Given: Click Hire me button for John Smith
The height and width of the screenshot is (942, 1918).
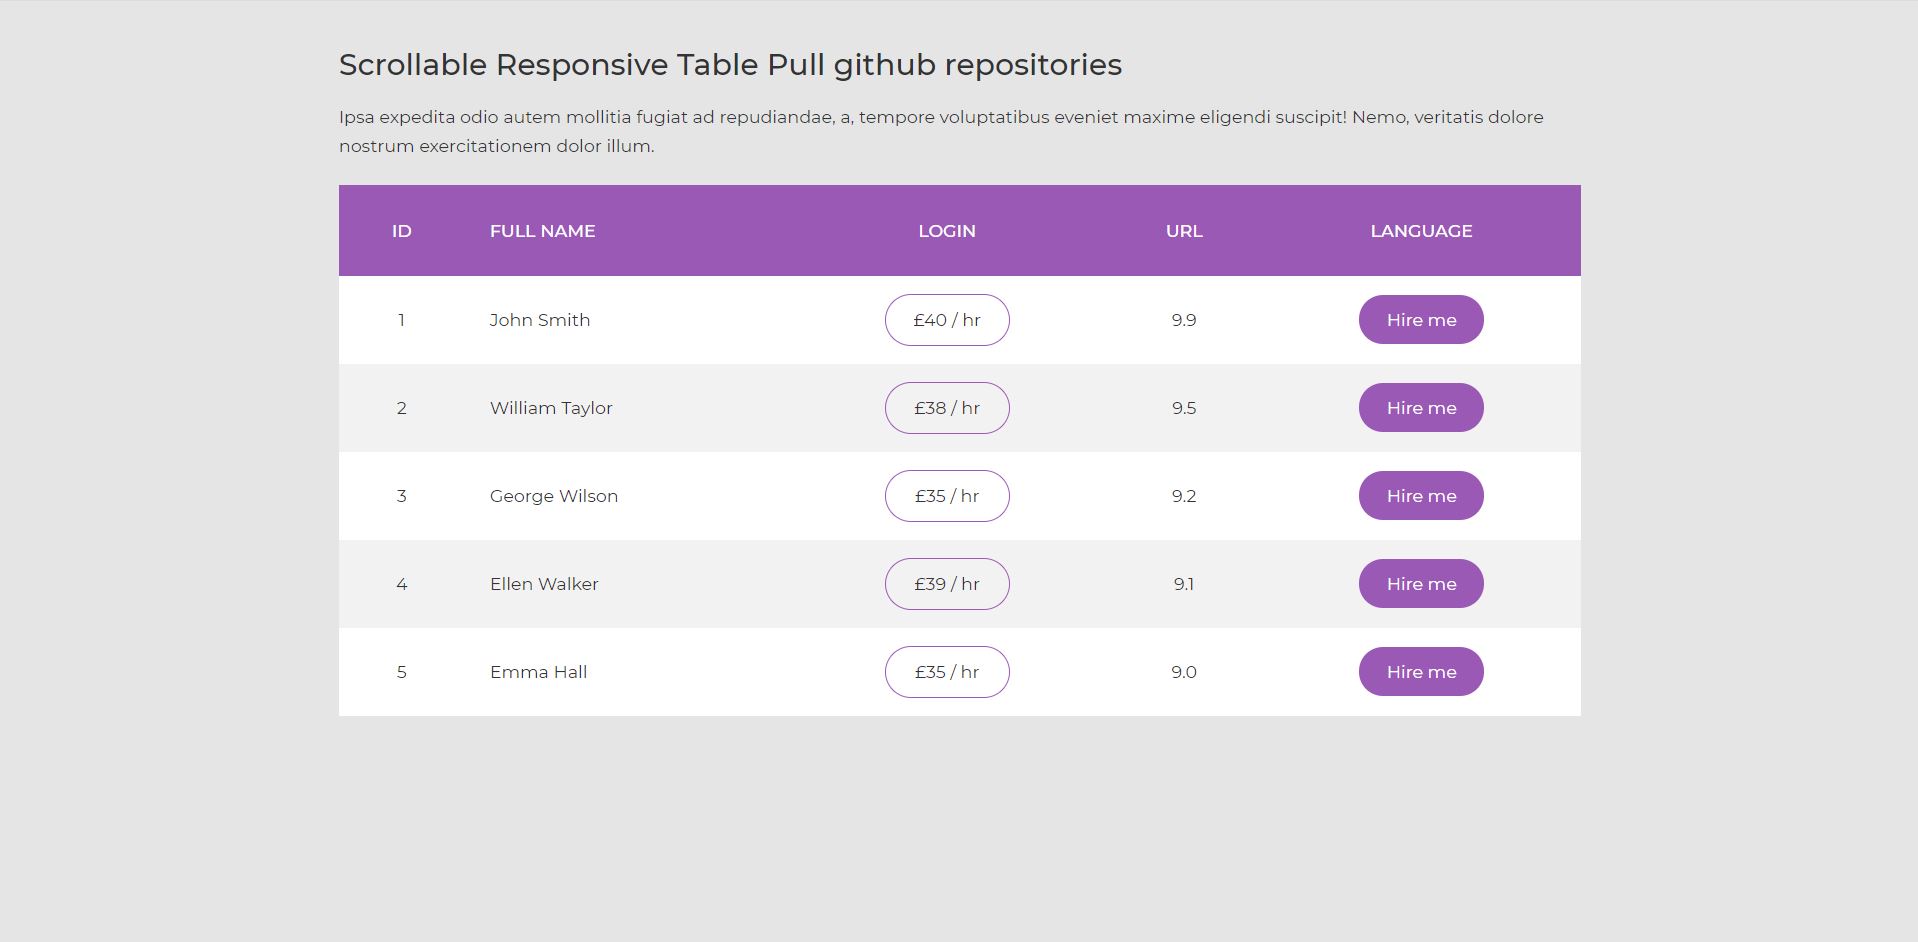Looking at the screenshot, I should point(1420,320).
